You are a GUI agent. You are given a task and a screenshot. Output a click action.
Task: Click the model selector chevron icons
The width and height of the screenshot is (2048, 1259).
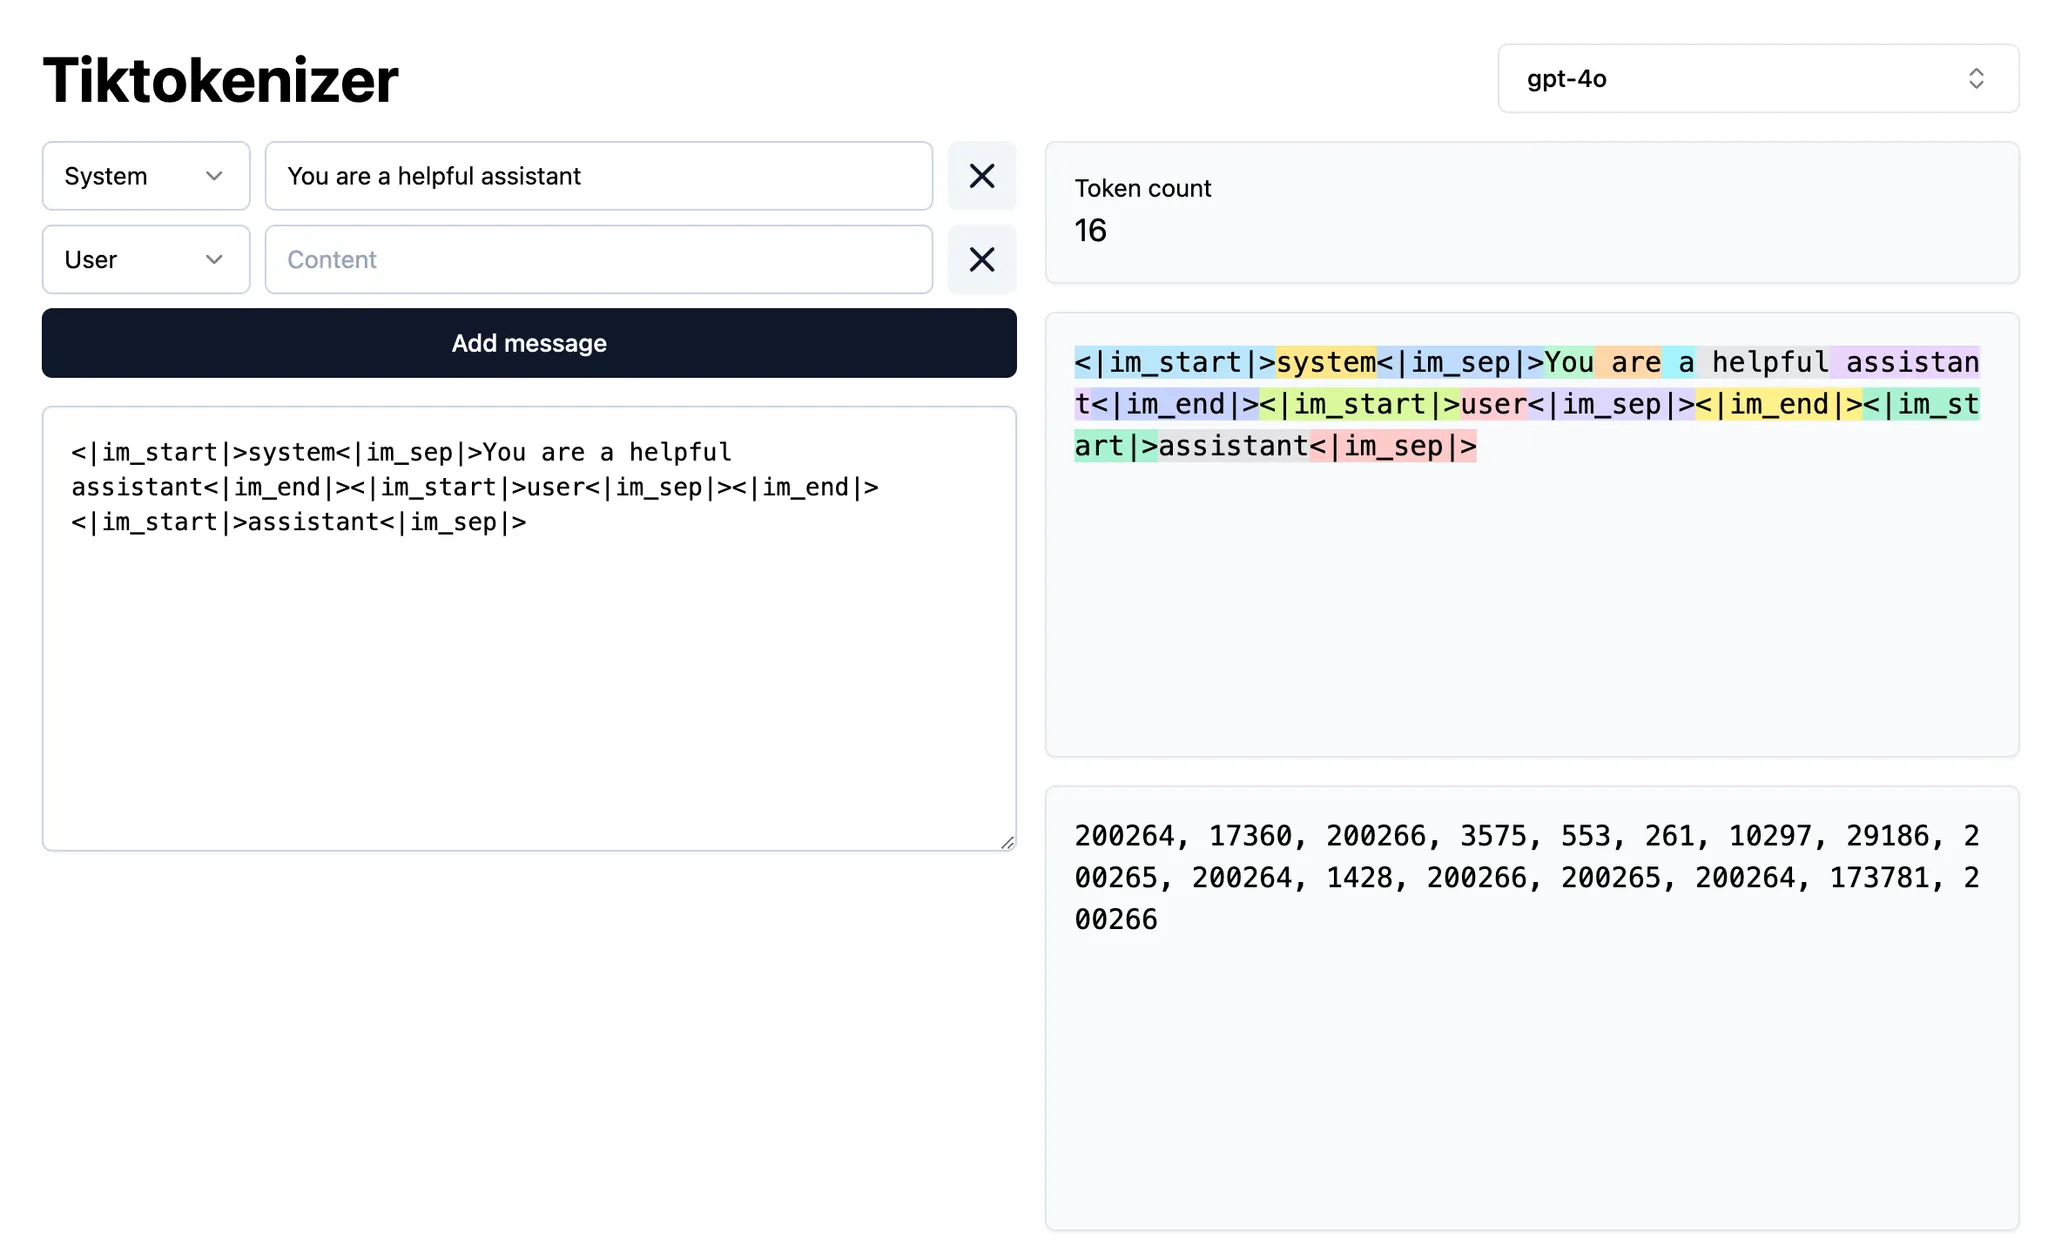1975,79
